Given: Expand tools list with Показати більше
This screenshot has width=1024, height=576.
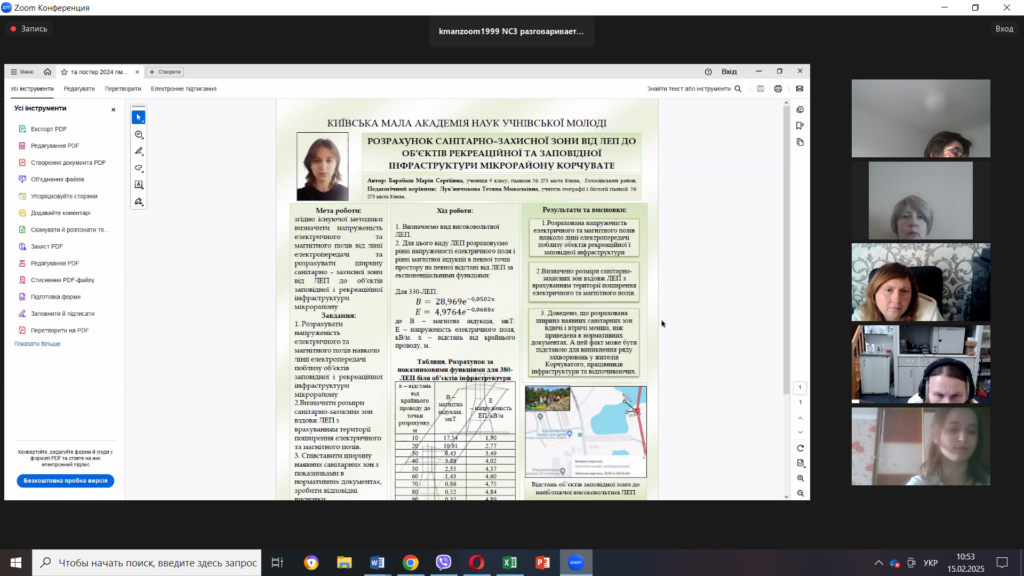Looking at the screenshot, I should click(37, 344).
